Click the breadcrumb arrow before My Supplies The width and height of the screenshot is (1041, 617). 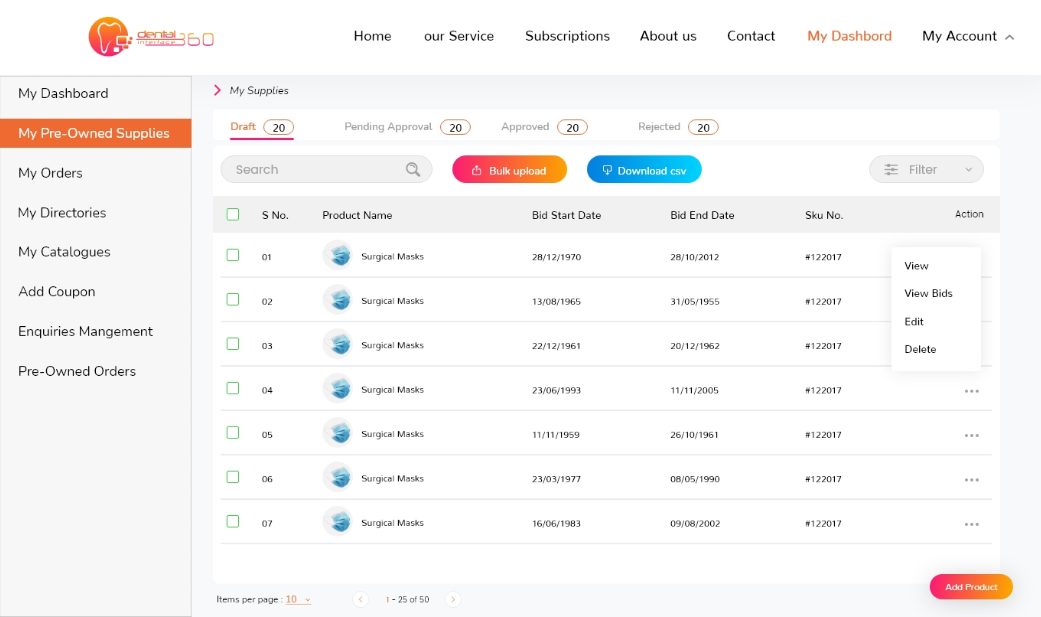(x=218, y=91)
